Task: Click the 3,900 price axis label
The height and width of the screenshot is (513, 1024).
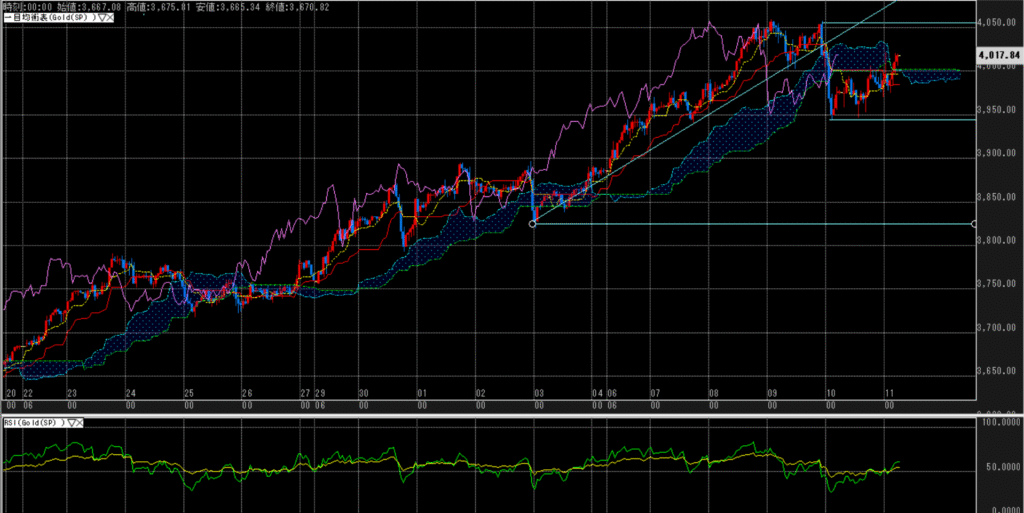Action: point(998,153)
